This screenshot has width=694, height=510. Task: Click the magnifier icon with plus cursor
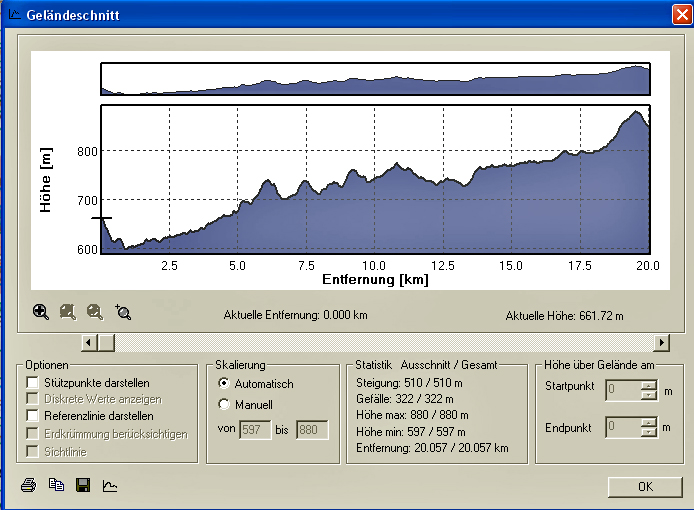coord(123,312)
